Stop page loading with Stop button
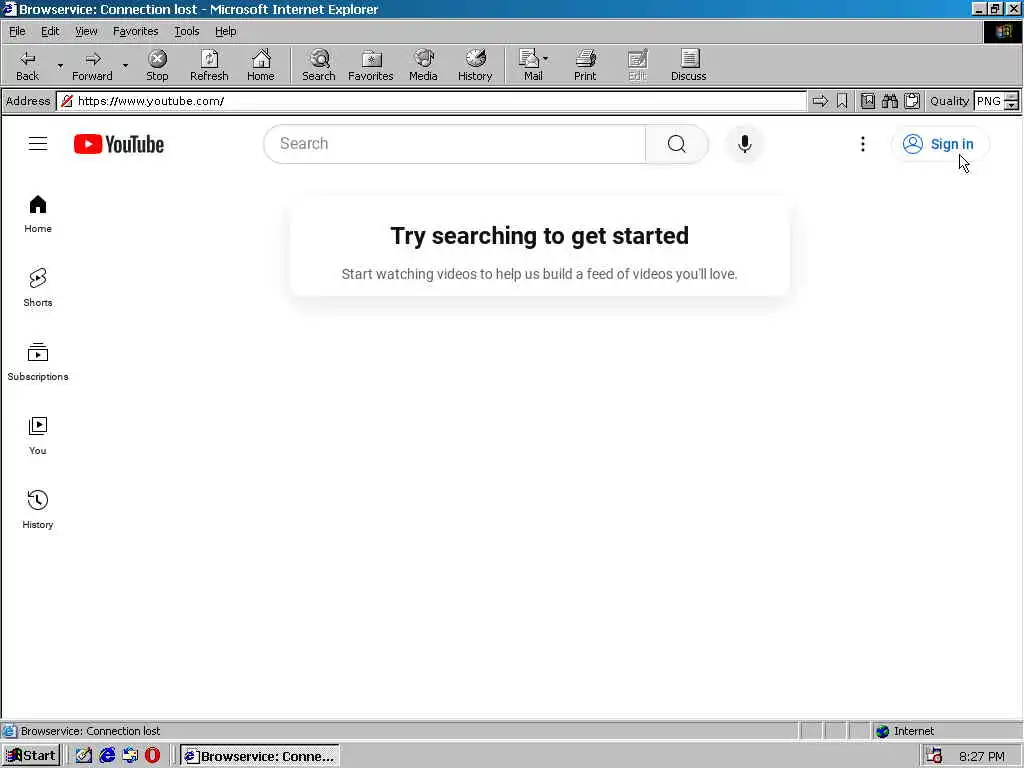The width and height of the screenshot is (1024, 768). click(x=157, y=65)
